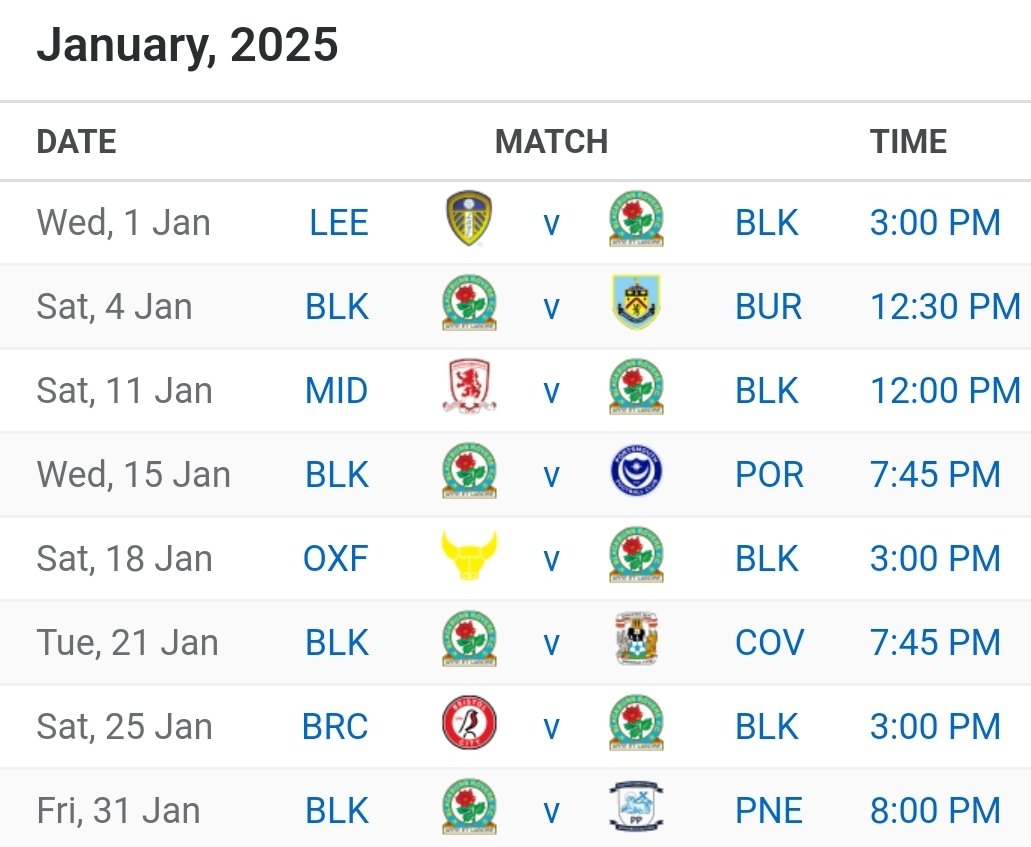Open the LEE team link
Screen dimensions: 1031x847
pyautogui.click(x=339, y=222)
